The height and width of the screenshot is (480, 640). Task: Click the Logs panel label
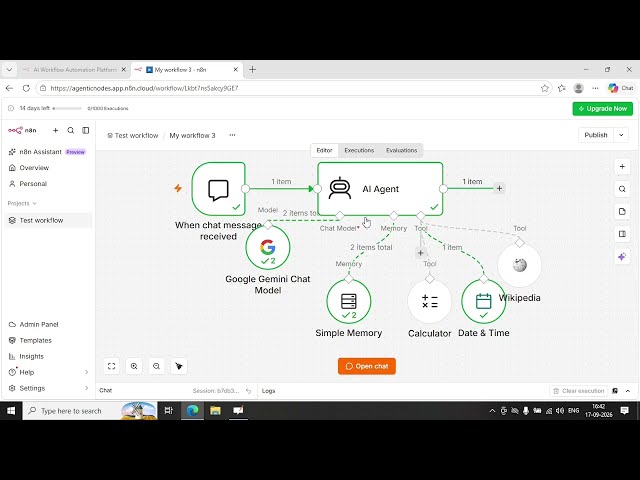coord(269,391)
